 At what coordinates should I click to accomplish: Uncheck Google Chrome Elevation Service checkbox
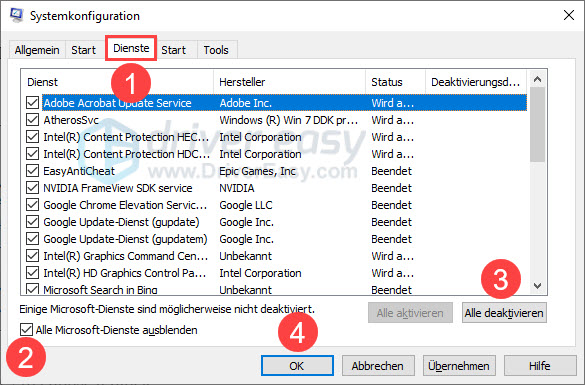point(32,205)
